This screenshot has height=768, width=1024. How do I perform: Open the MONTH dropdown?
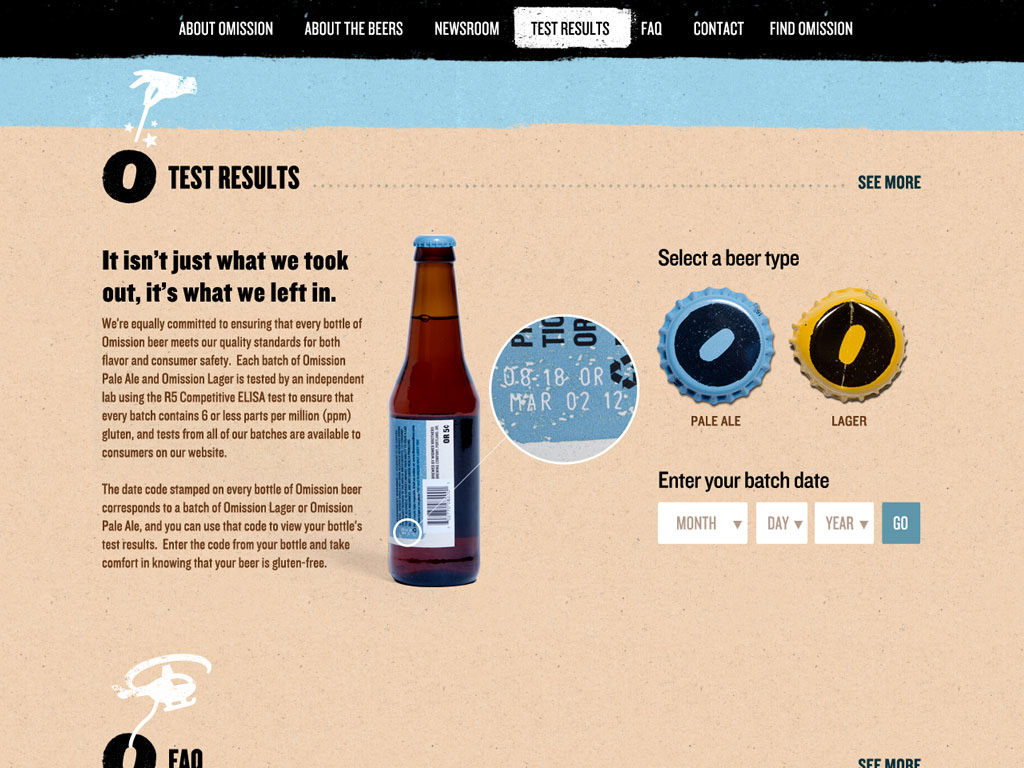pyautogui.click(x=703, y=523)
